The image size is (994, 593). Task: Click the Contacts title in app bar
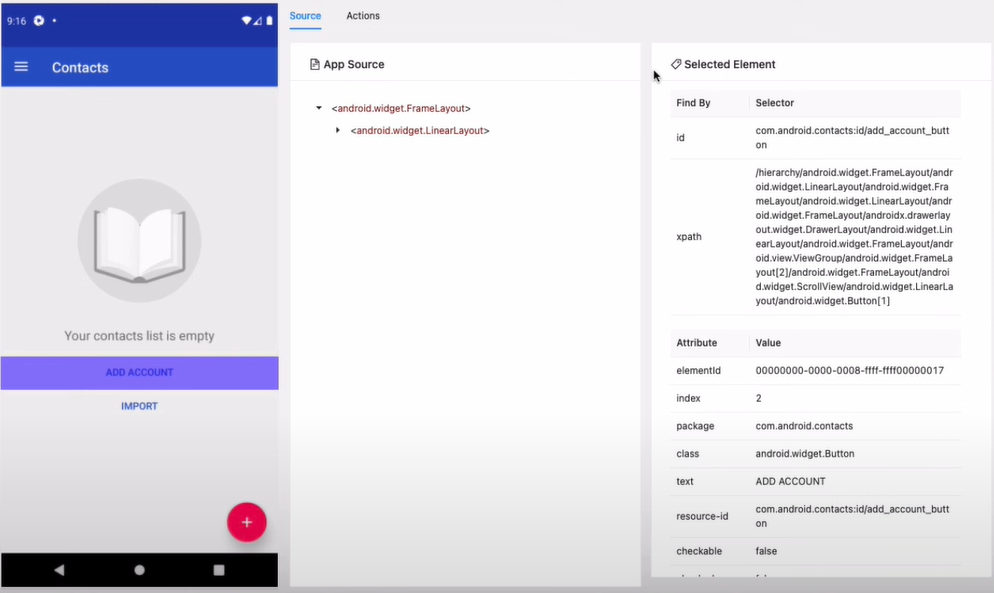click(x=80, y=67)
